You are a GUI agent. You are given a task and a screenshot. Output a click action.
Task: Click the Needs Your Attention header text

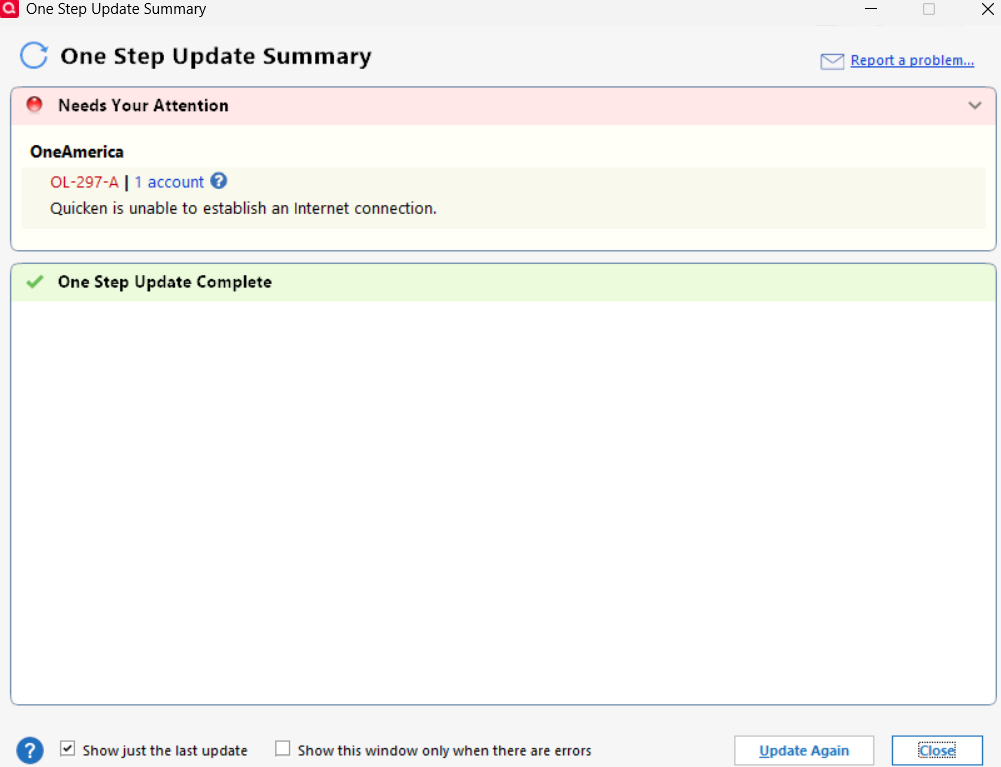coord(143,105)
